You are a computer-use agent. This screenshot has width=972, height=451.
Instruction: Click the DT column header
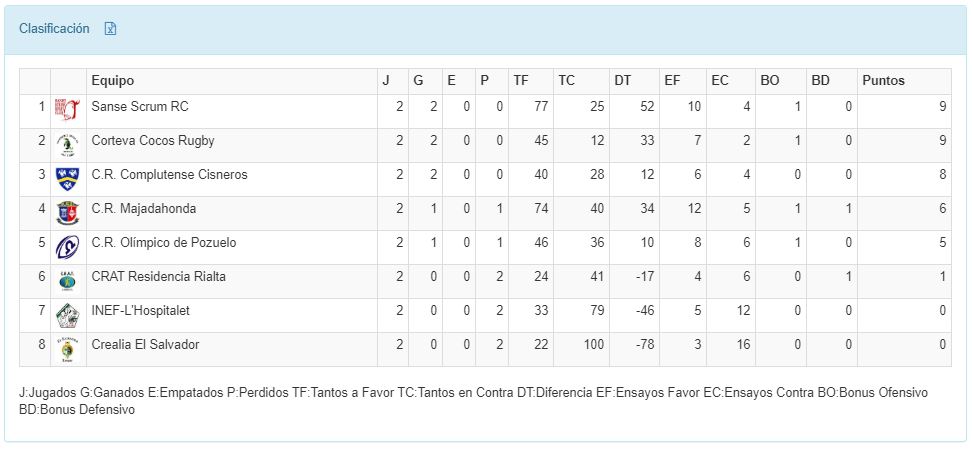coord(622,81)
